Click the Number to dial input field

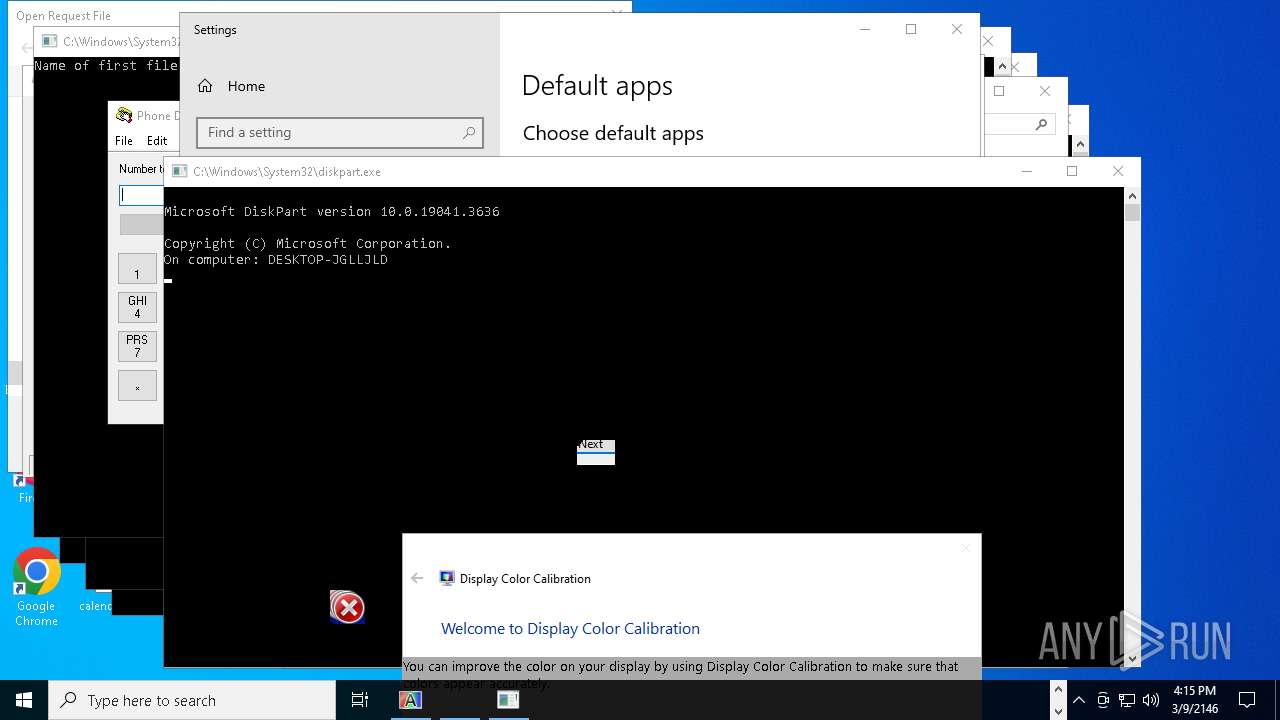pos(141,195)
